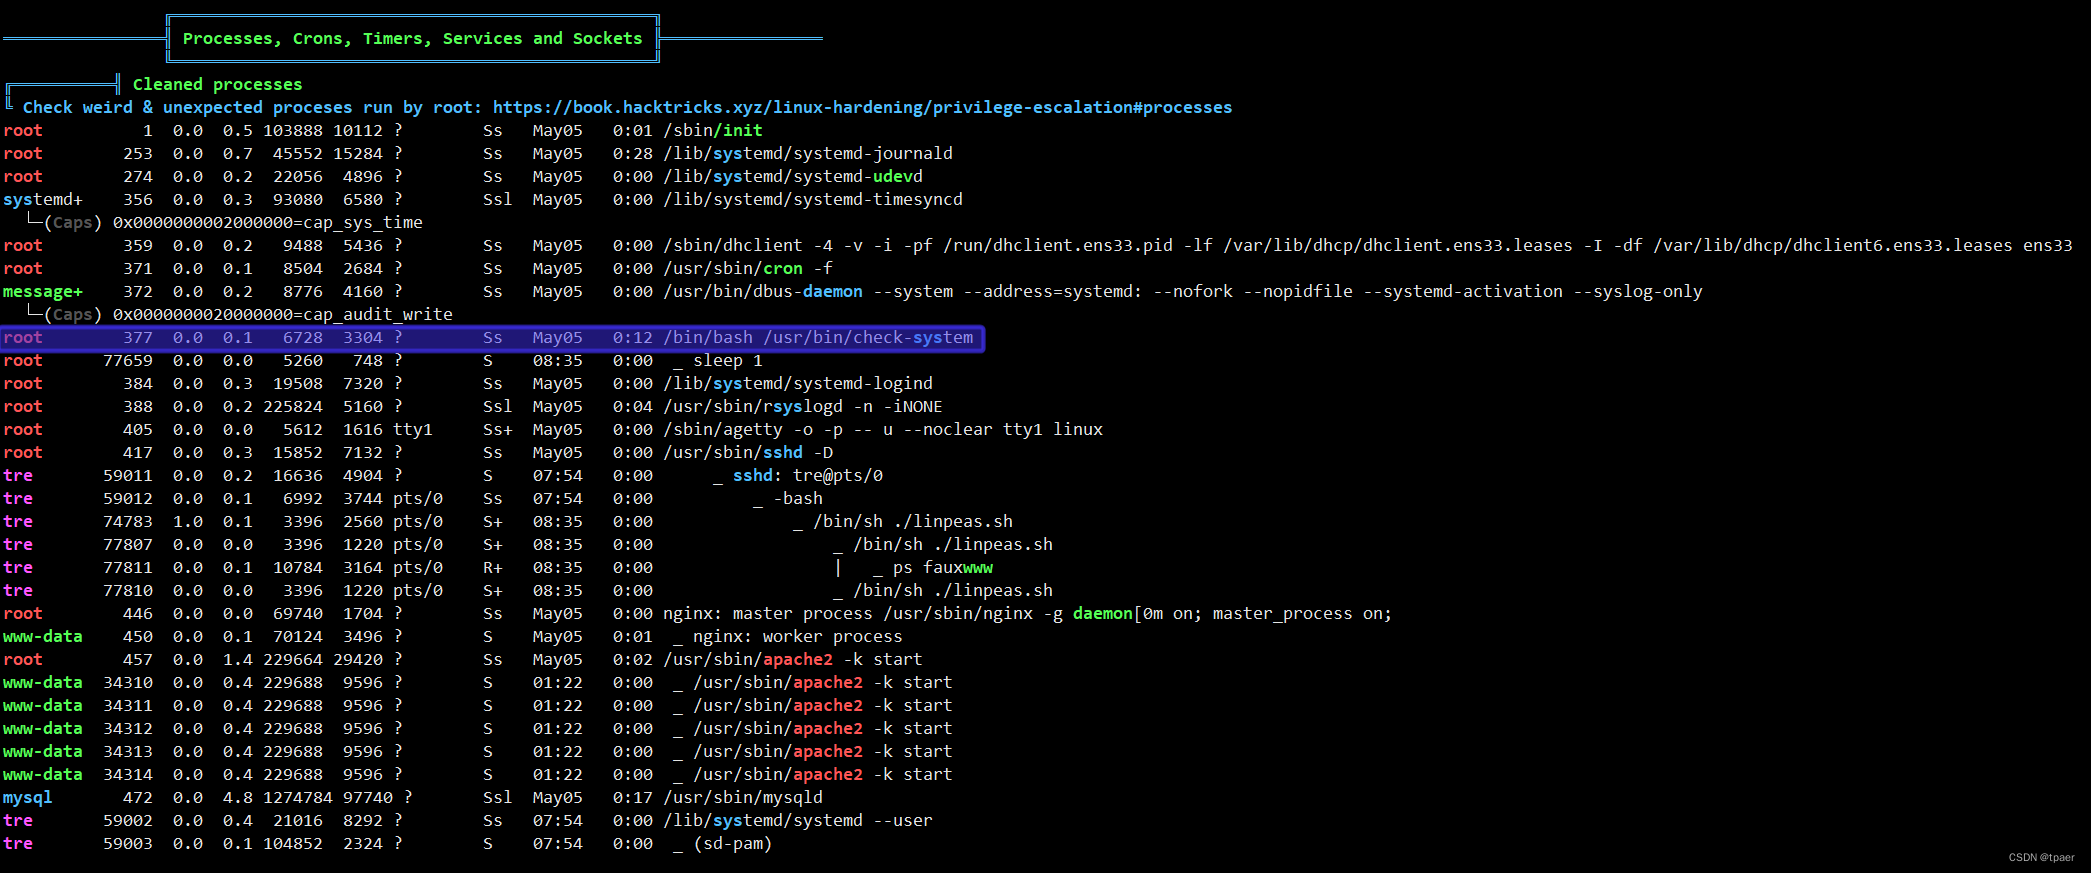Click the RSS value 97740 for mysqld

tap(367, 797)
